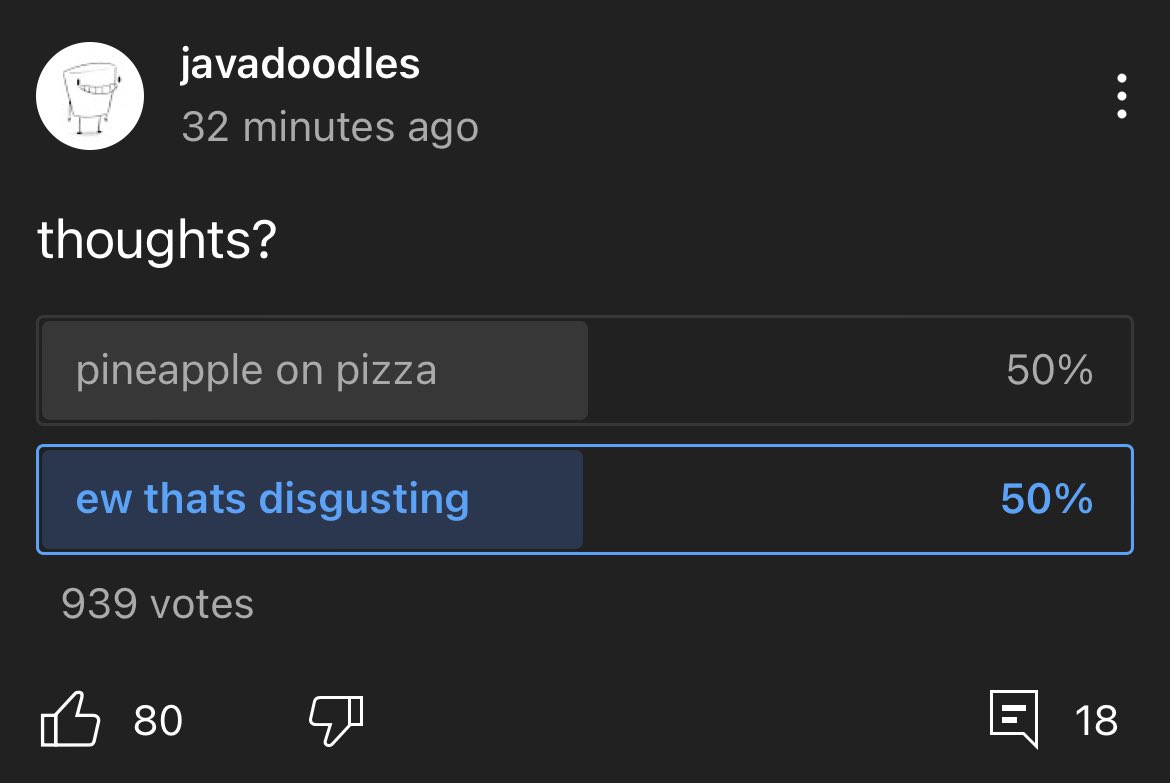The width and height of the screenshot is (1170, 783).
Task: Click the unfilled area of pineapple poll bar
Action: 790,371
